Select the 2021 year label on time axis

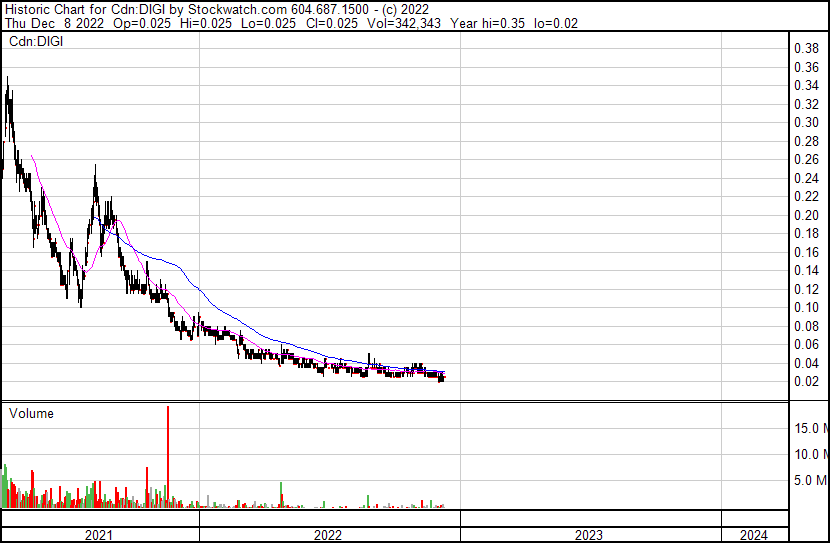(x=99, y=534)
